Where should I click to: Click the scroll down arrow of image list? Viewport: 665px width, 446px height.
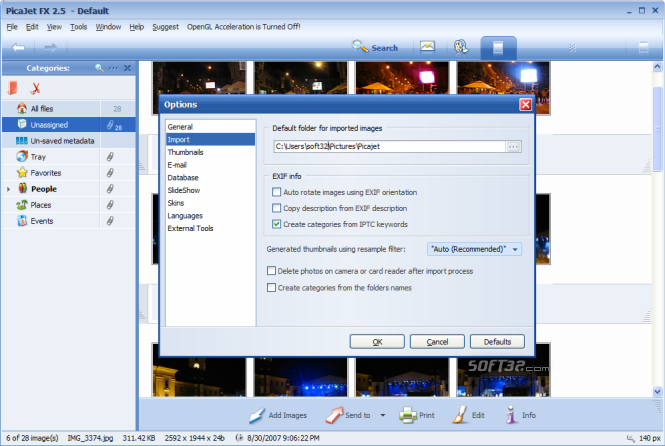click(x=657, y=392)
